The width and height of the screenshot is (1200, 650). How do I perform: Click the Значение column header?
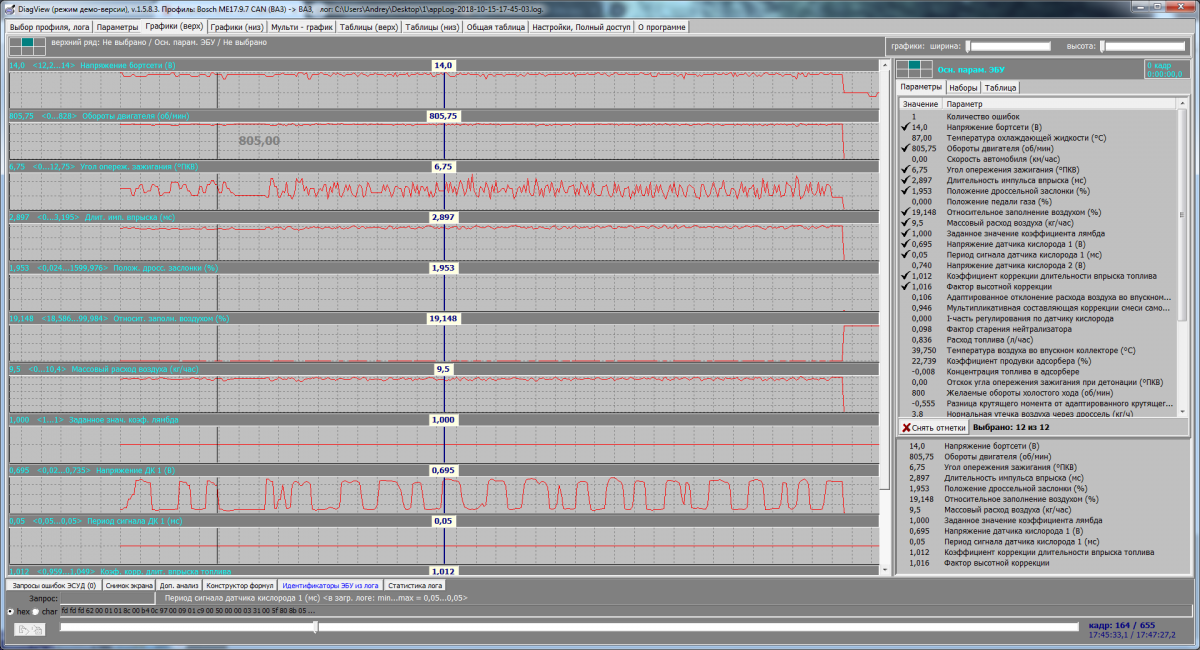[x=920, y=104]
